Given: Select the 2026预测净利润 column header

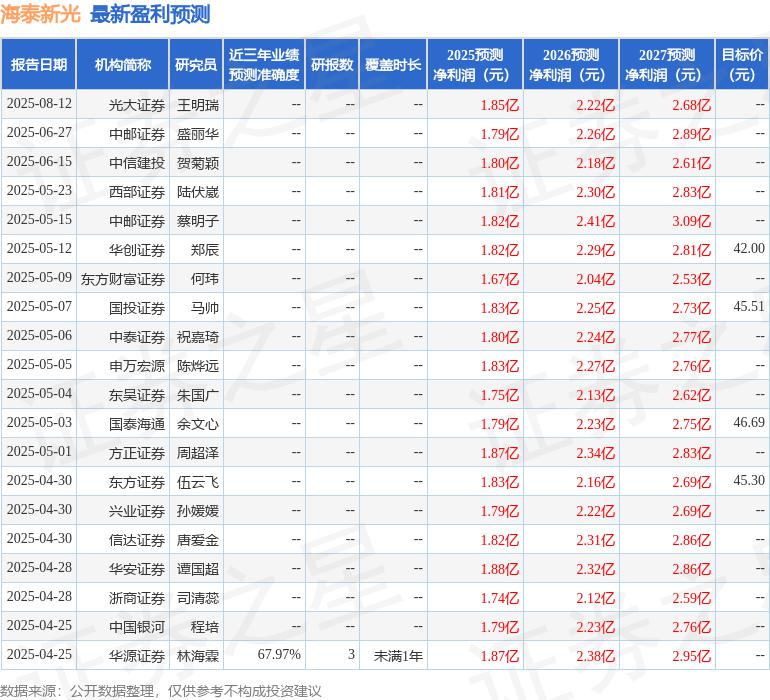Looking at the screenshot, I should click(x=570, y=65).
